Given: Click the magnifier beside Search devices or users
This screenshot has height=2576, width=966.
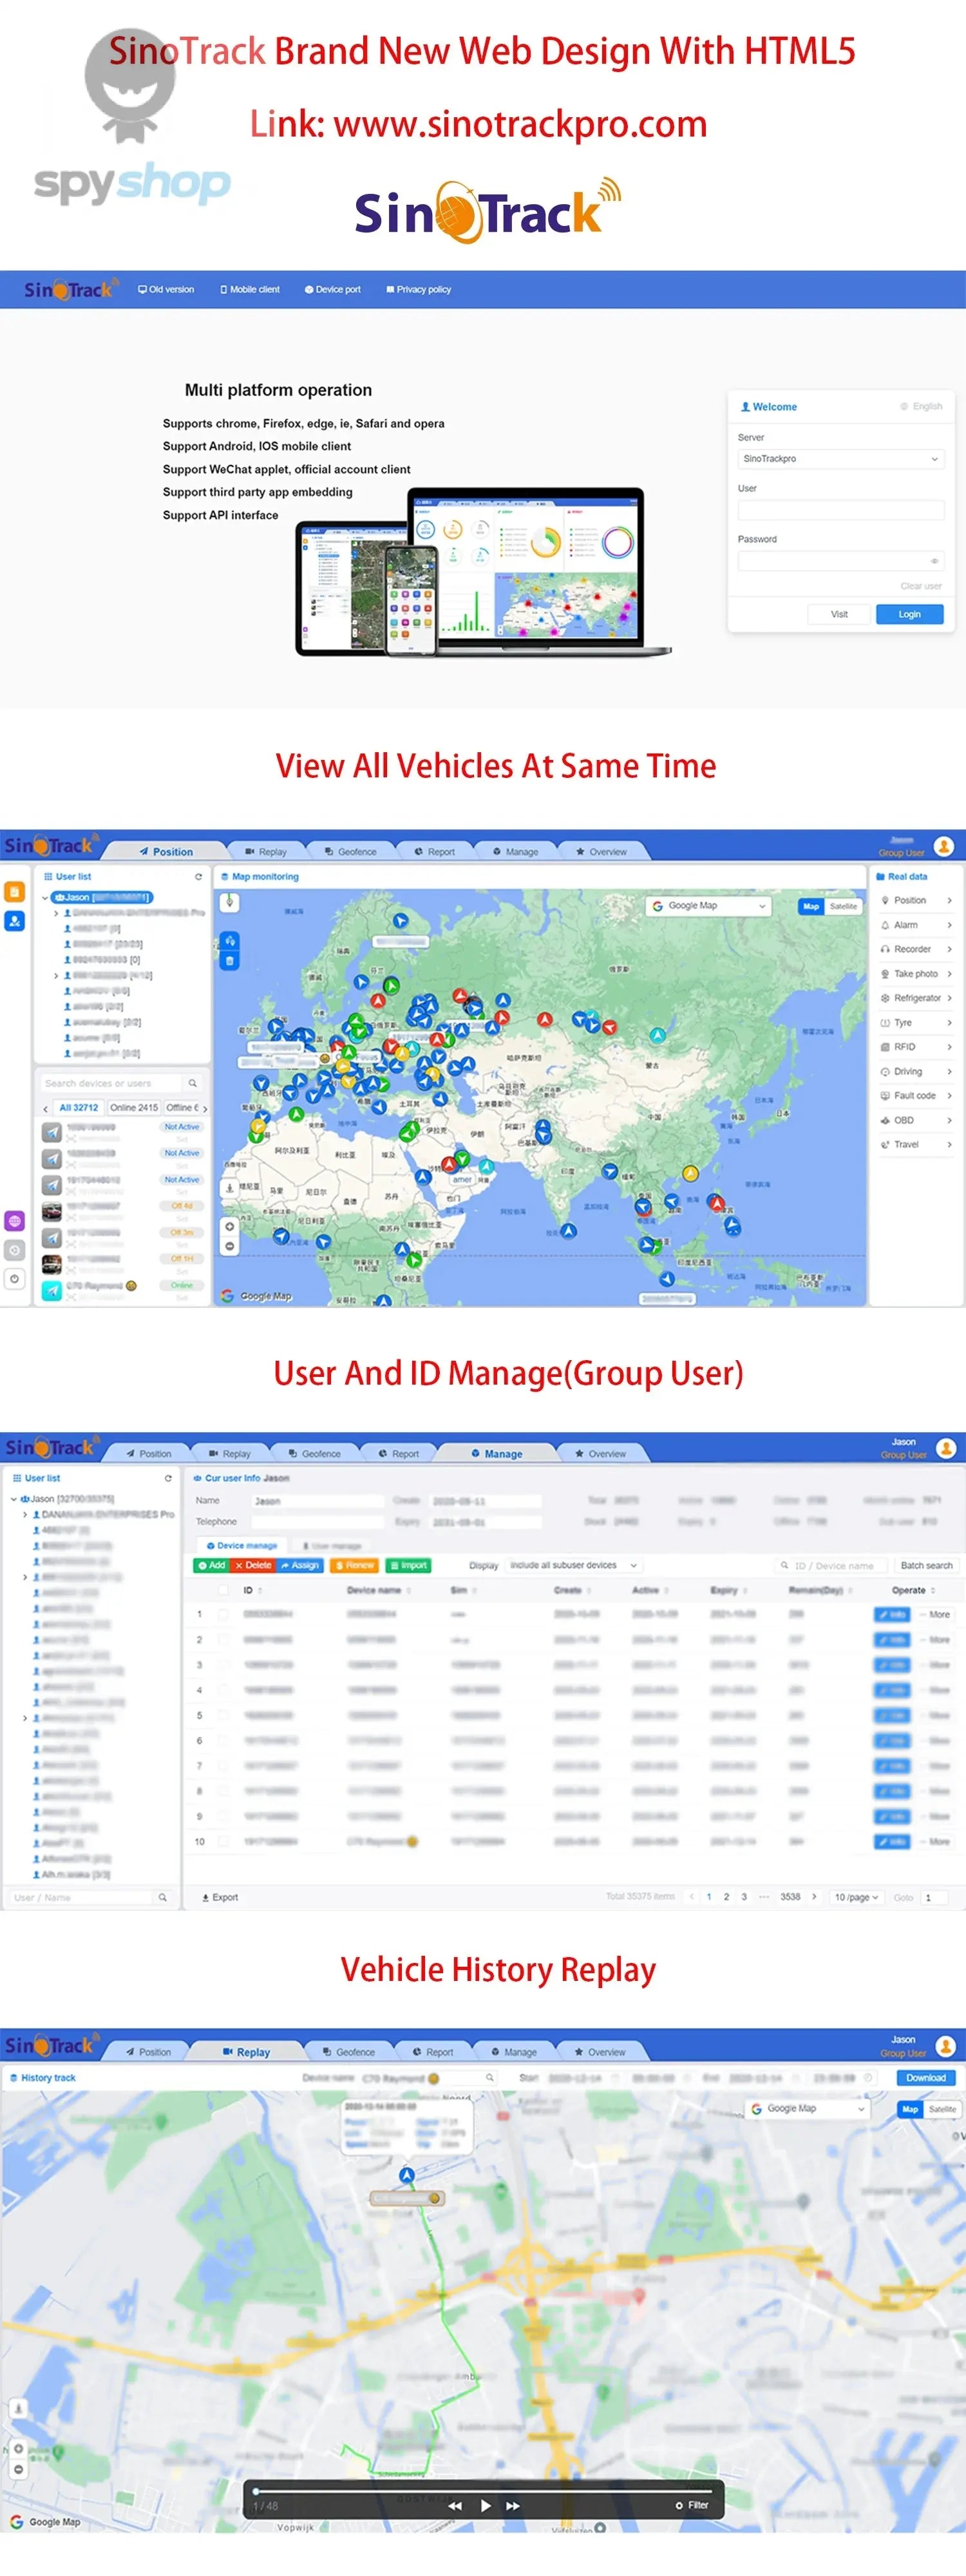Looking at the screenshot, I should pyautogui.click(x=192, y=1083).
